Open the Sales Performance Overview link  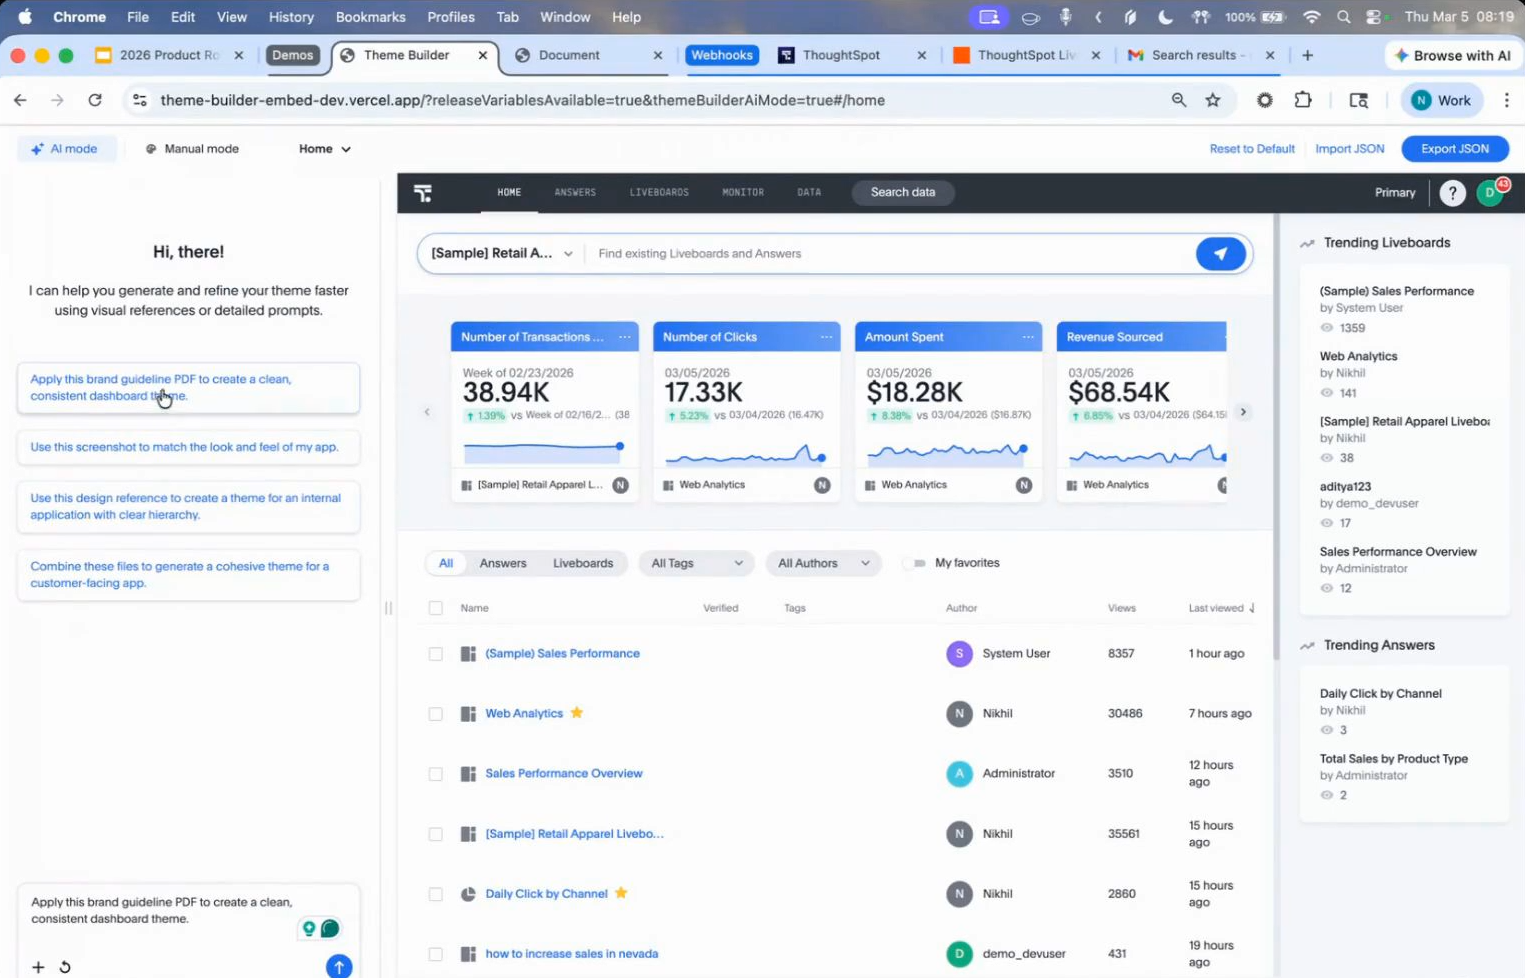coord(563,773)
